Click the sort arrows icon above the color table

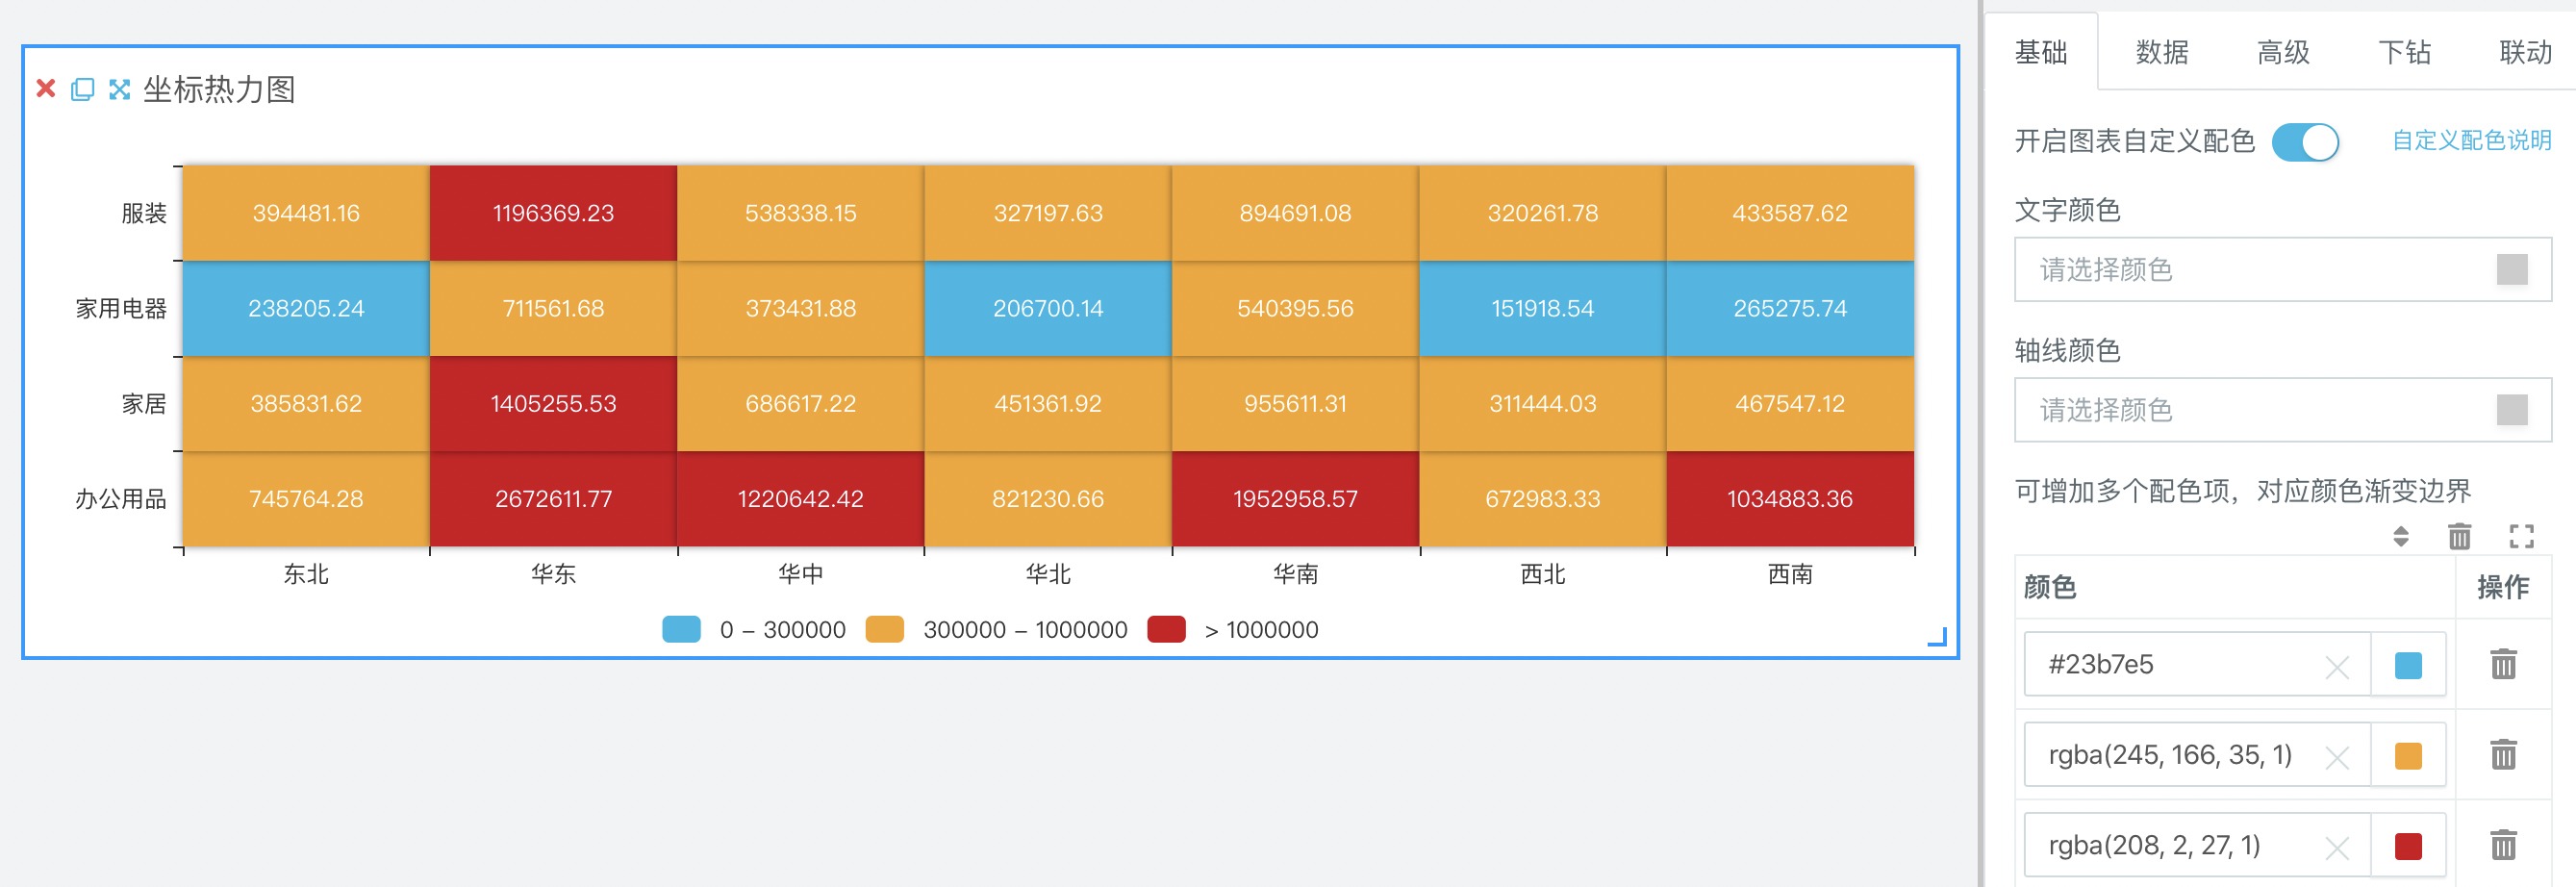[x=2400, y=537]
